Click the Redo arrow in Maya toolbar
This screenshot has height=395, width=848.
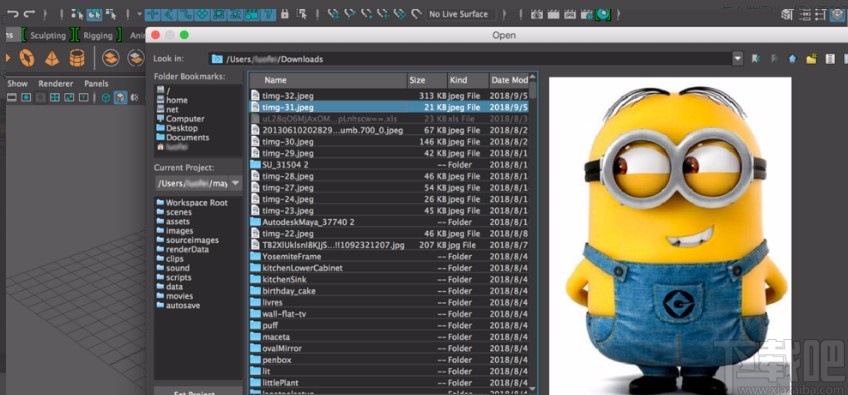coord(29,15)
